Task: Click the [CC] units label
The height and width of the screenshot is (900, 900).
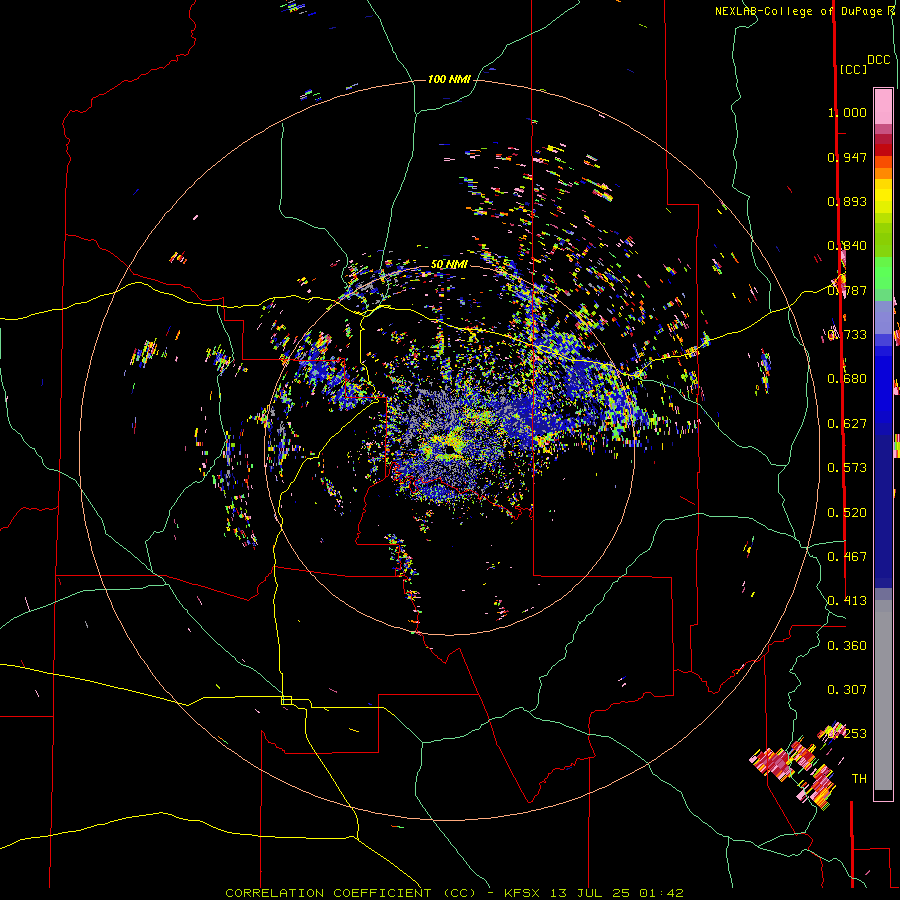Action: pyautogui.click(x=853, y=69)
